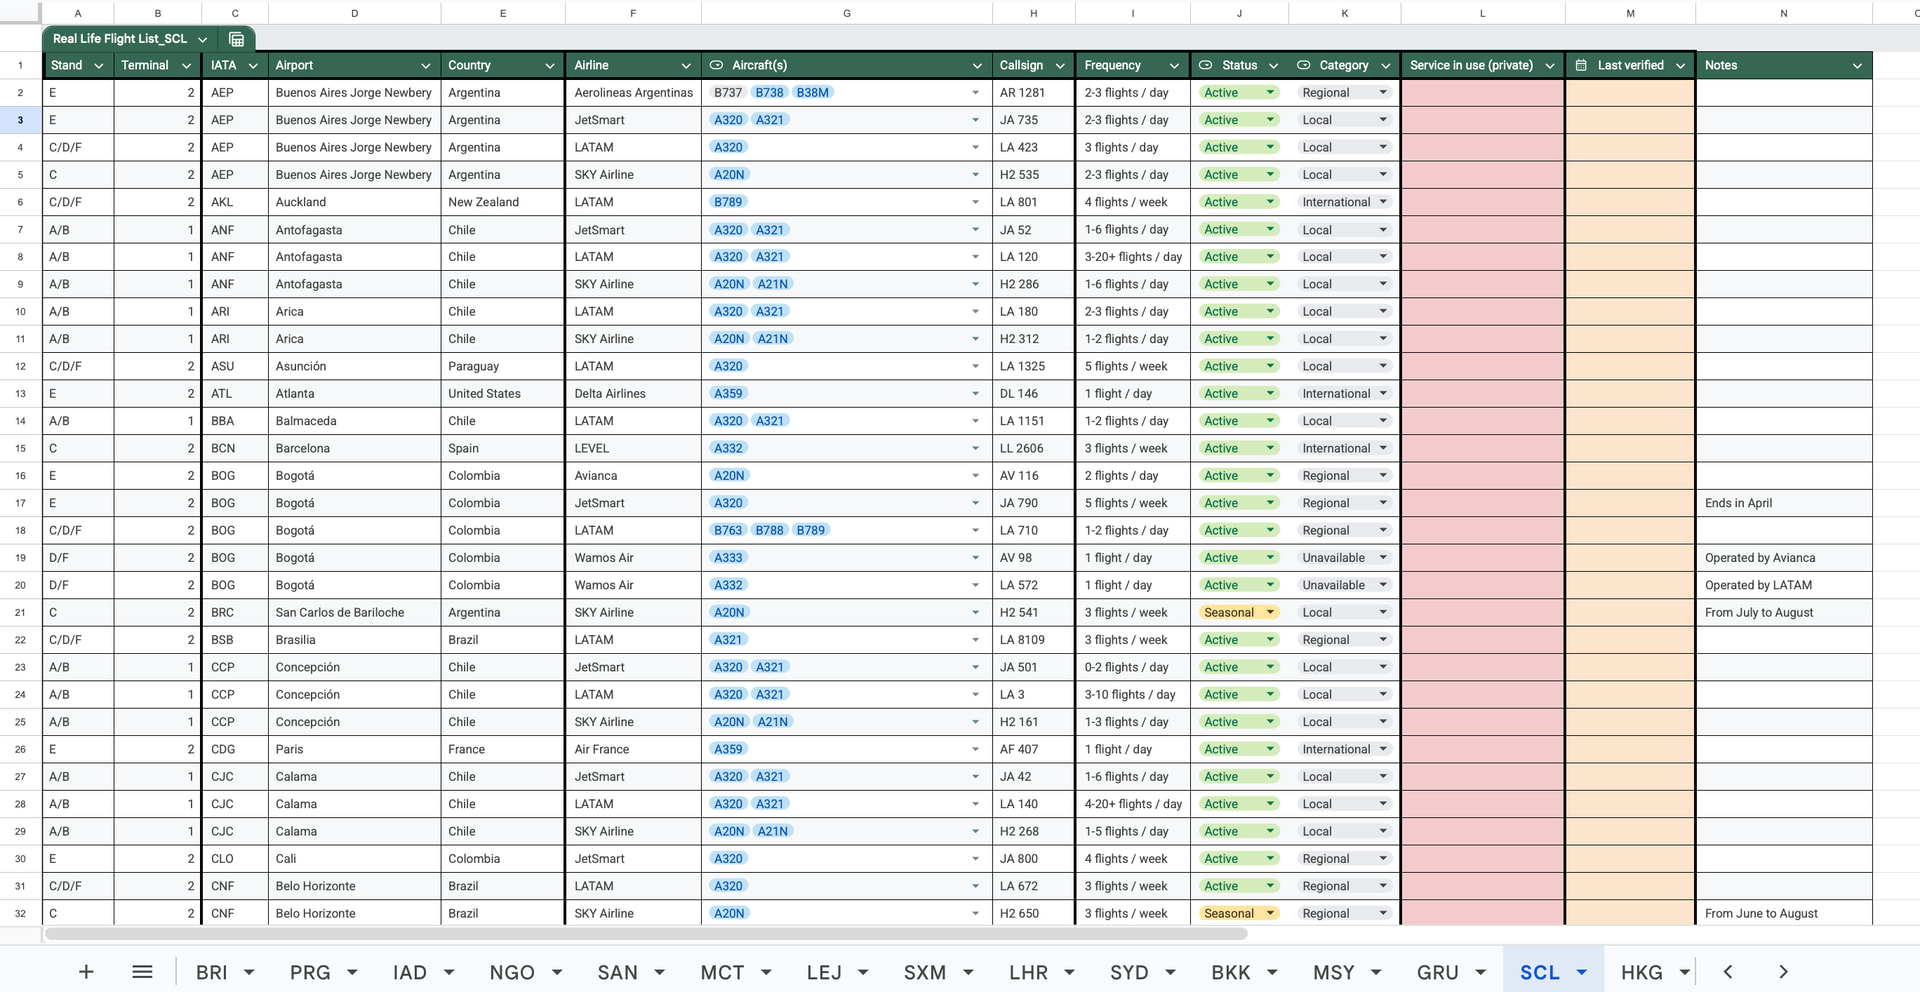Switch to the HKG sheet tab
This screenshot has width=1920, height=992.
(1641, 972)
